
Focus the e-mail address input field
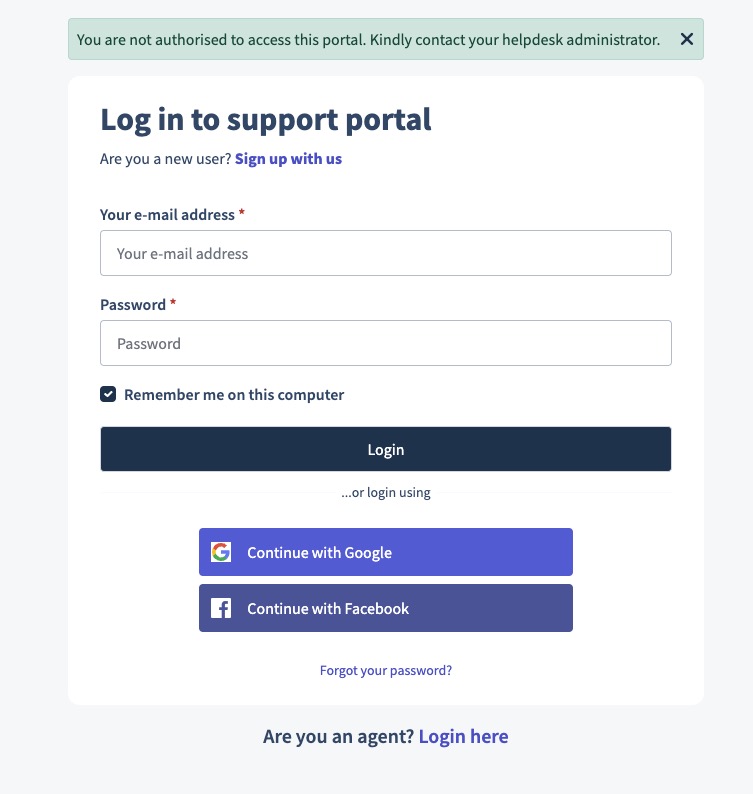(385, 253)
